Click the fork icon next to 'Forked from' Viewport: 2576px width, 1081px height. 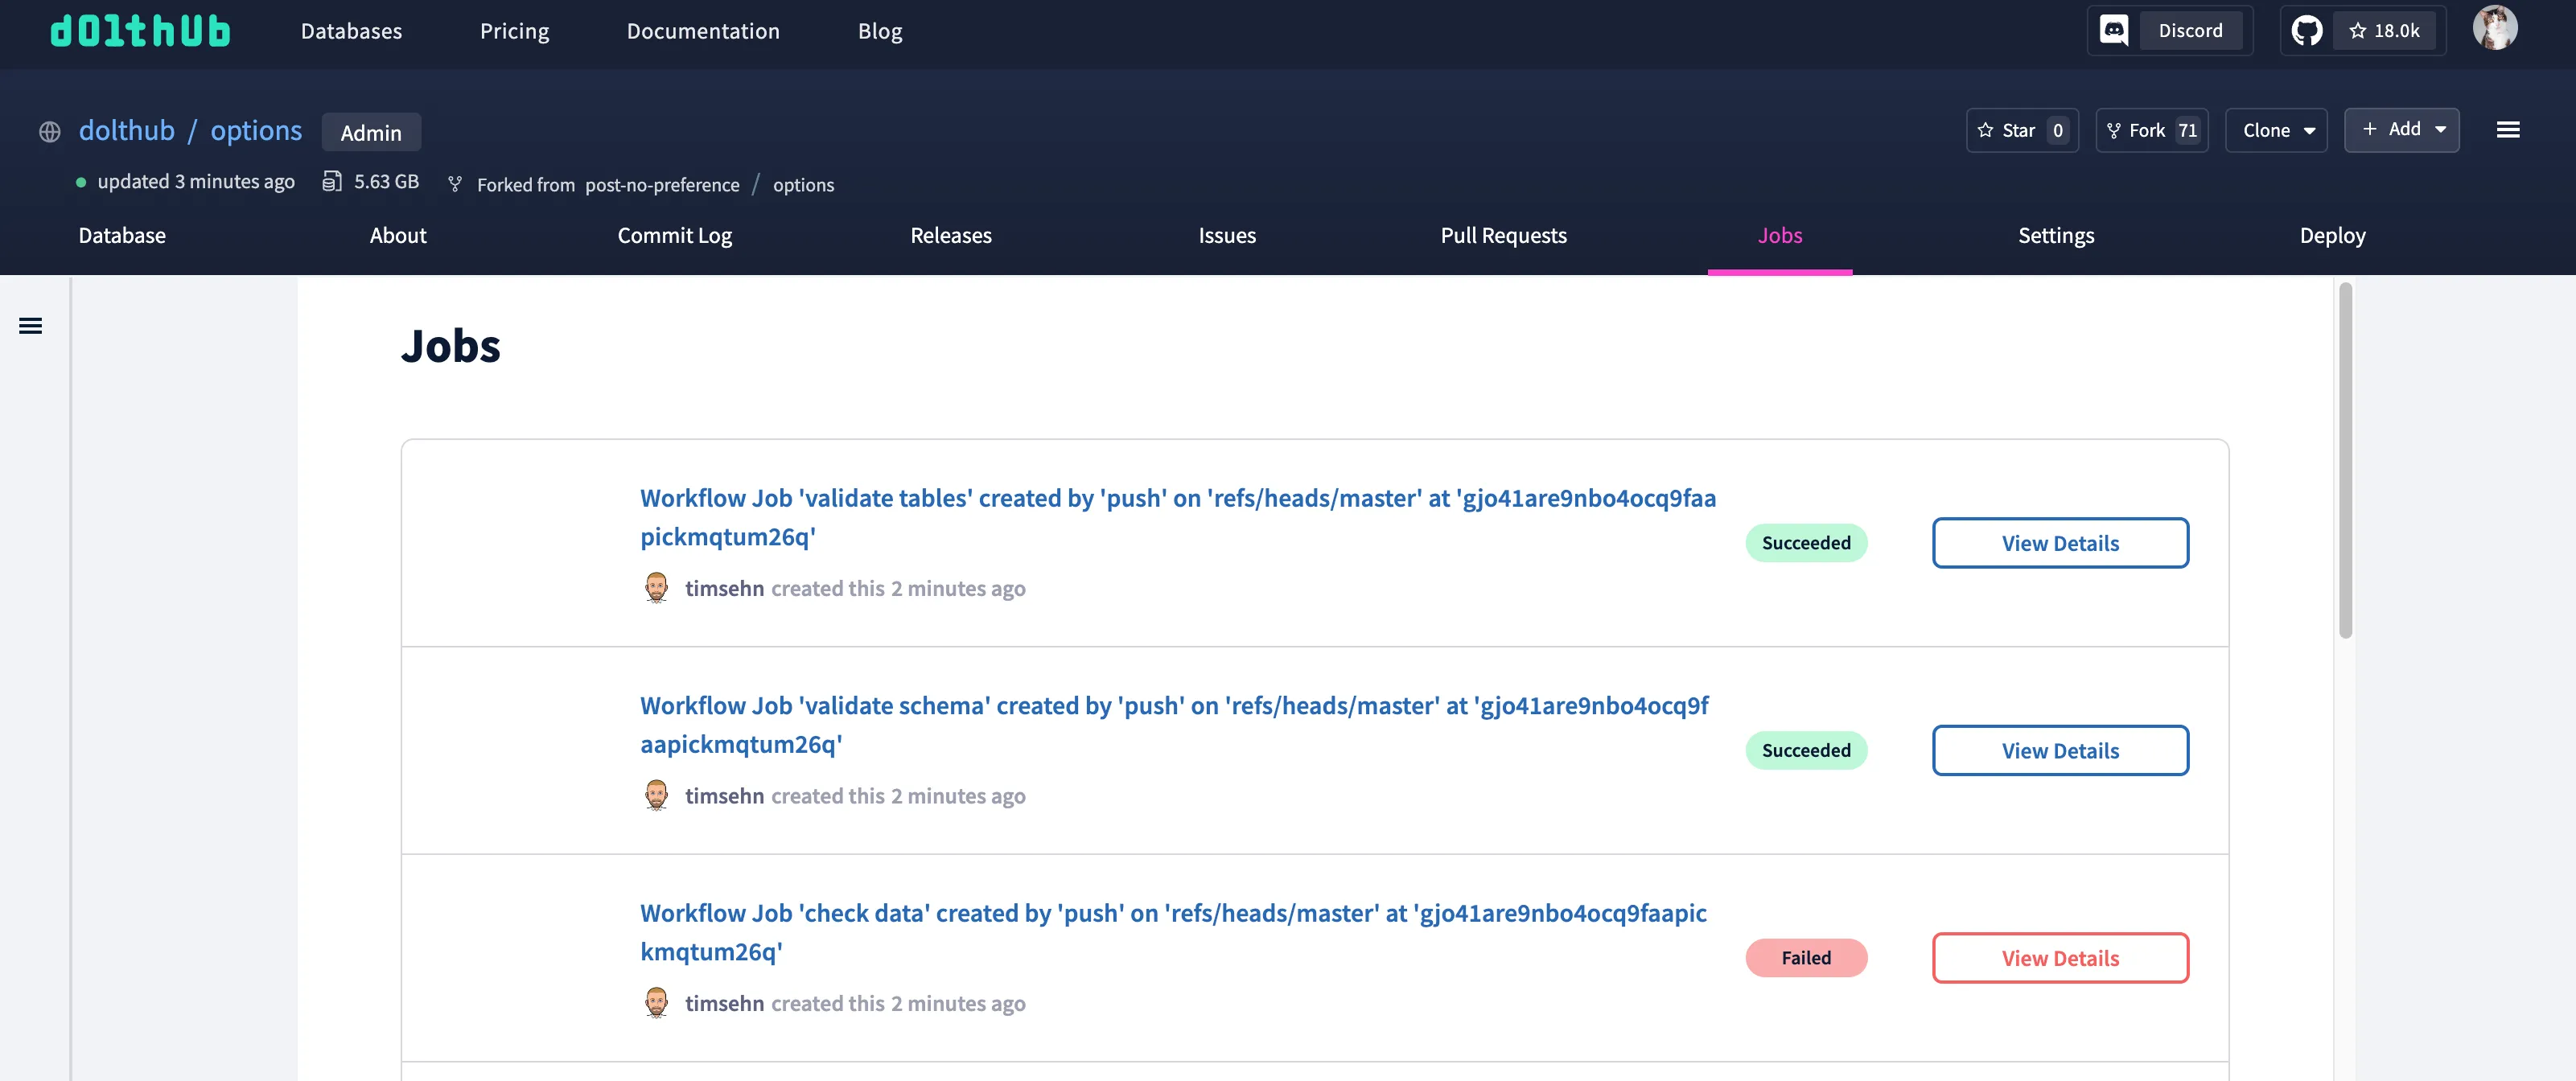point(455,184)
